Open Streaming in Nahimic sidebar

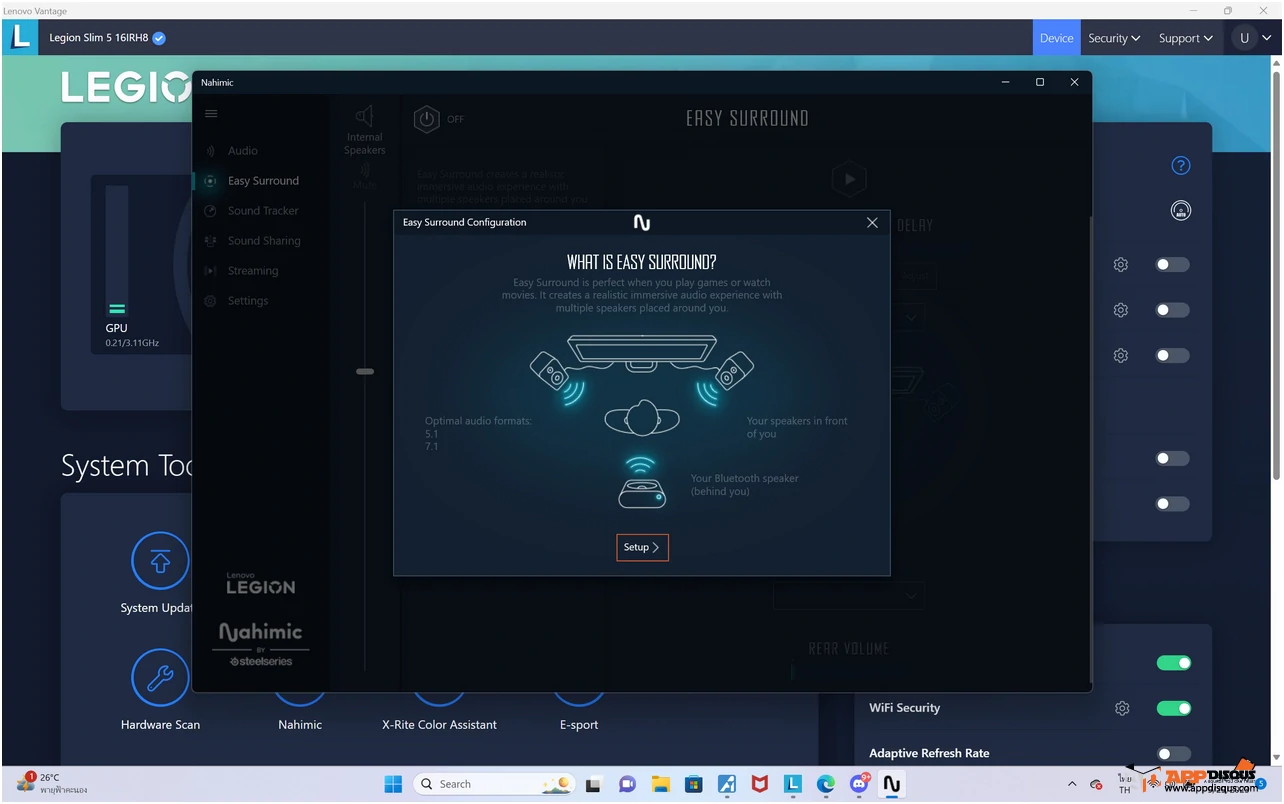click(x=253, y=271)
